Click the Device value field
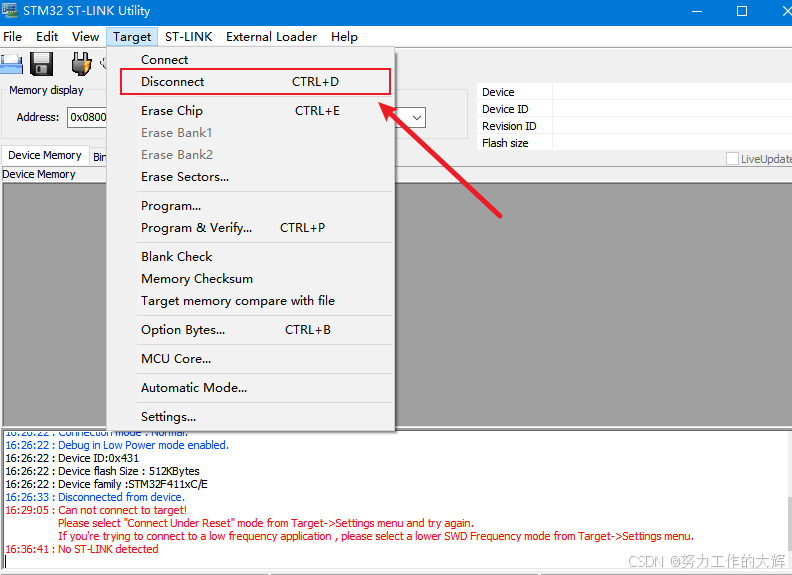The width and height of the screenshot is (792, 575). click(x=672, y=92)
